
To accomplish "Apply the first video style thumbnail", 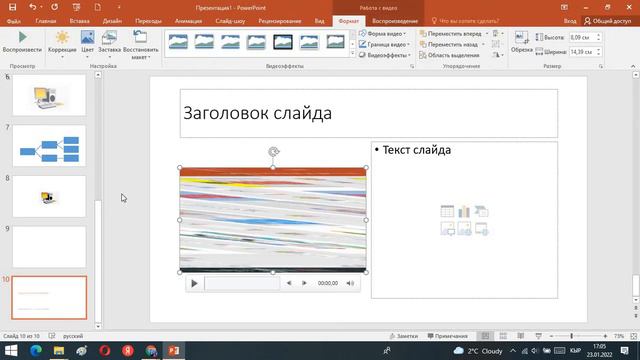I will pos(178,42).
